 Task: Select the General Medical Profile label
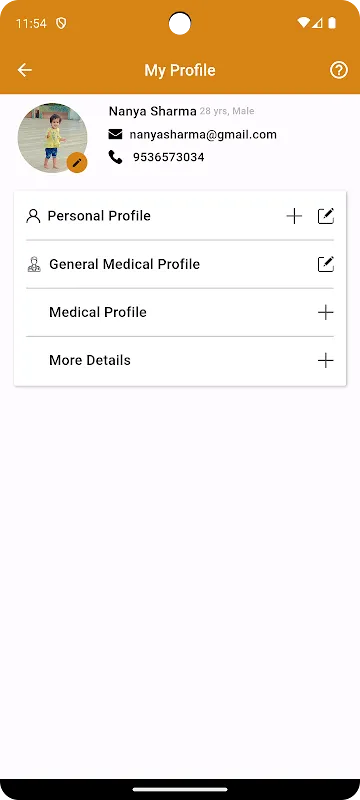pyautogui.click(x=124, y=264)
